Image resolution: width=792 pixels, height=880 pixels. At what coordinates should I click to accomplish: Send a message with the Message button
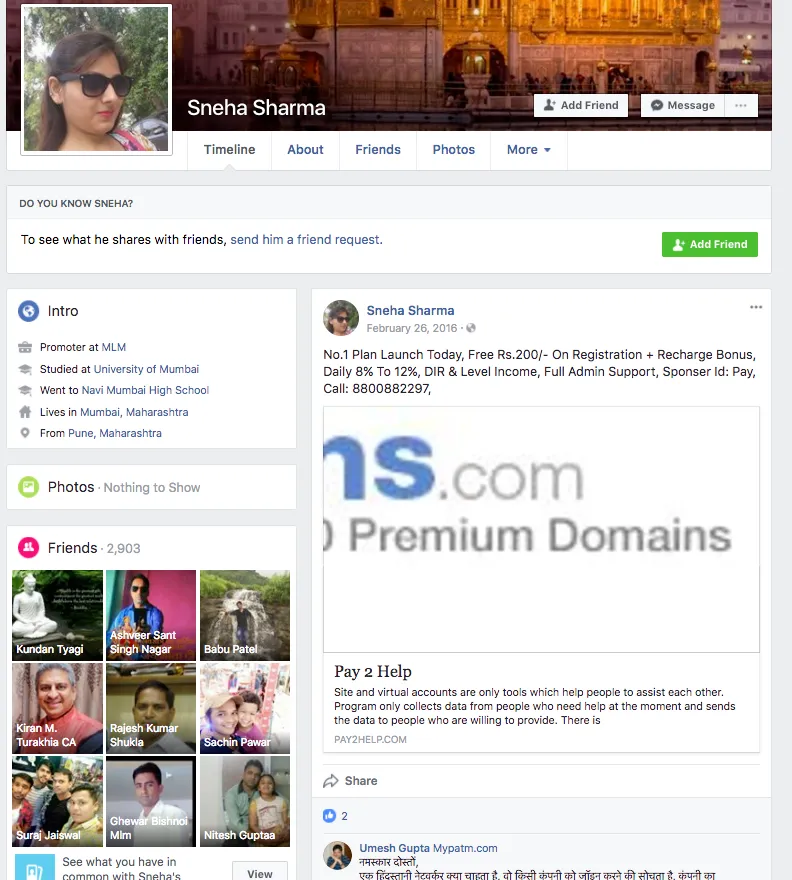pyautogui.click(x=683, y=106)
